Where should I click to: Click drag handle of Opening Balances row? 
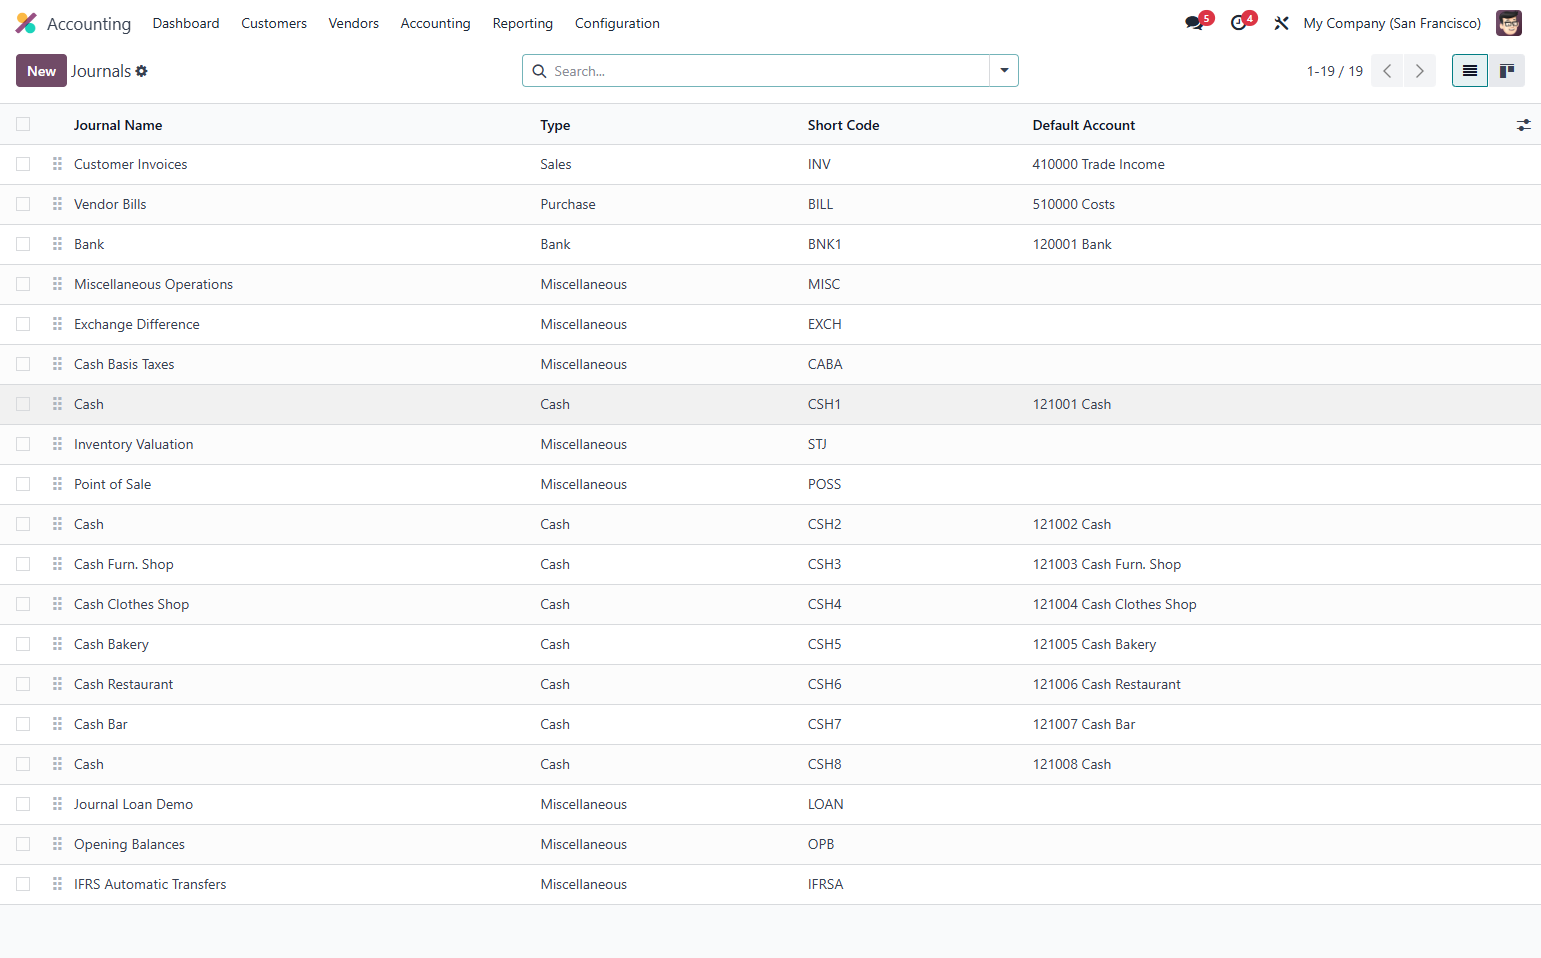(x=58, y=844)
